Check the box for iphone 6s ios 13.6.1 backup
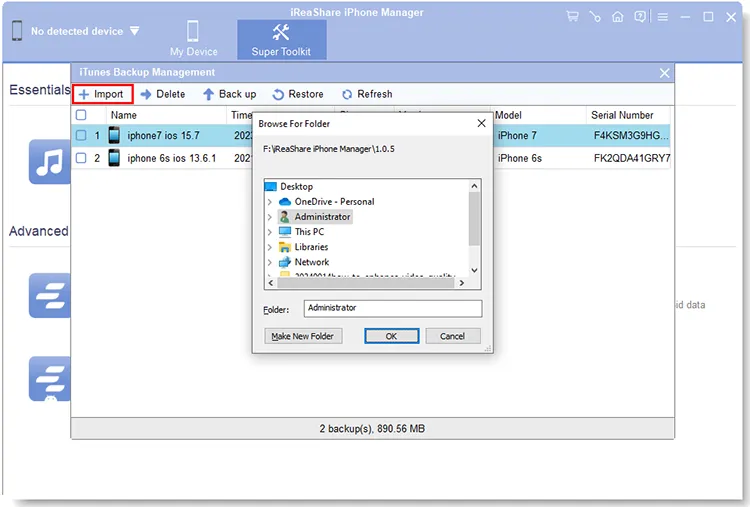This screenshot has width=750, height=507. [81, 158]
